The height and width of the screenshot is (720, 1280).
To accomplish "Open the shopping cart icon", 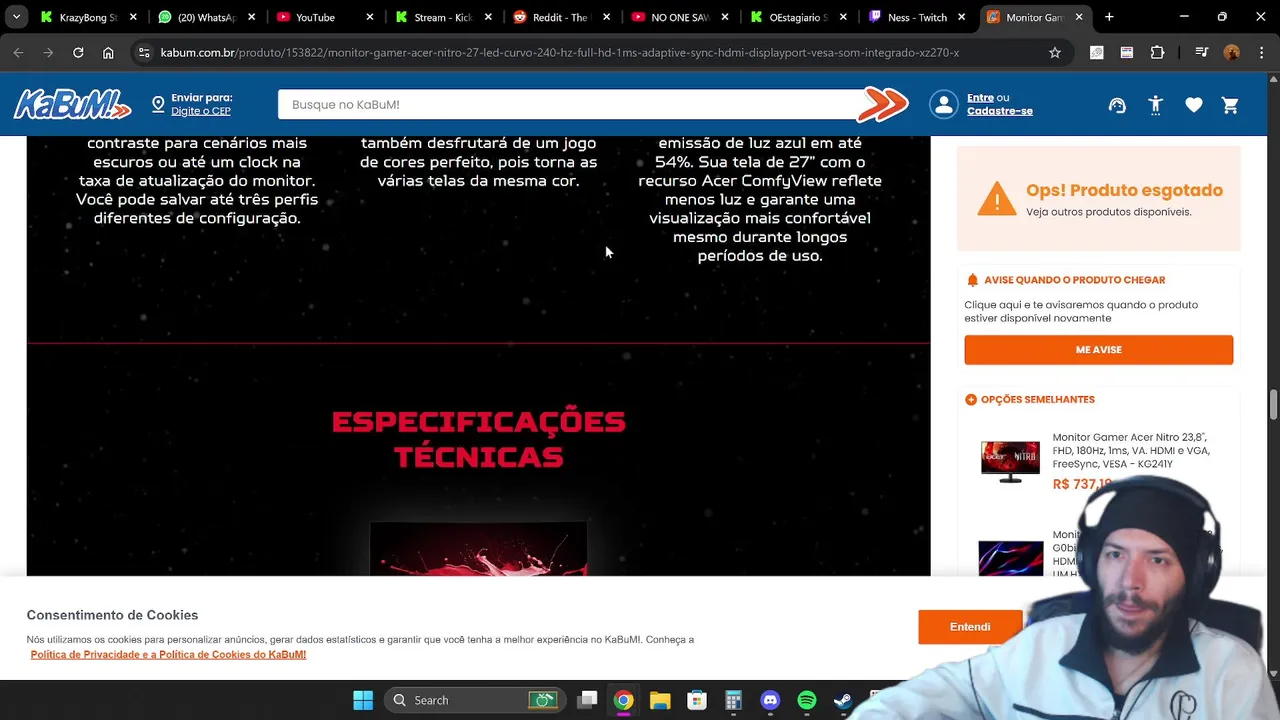I will 1230,105.
